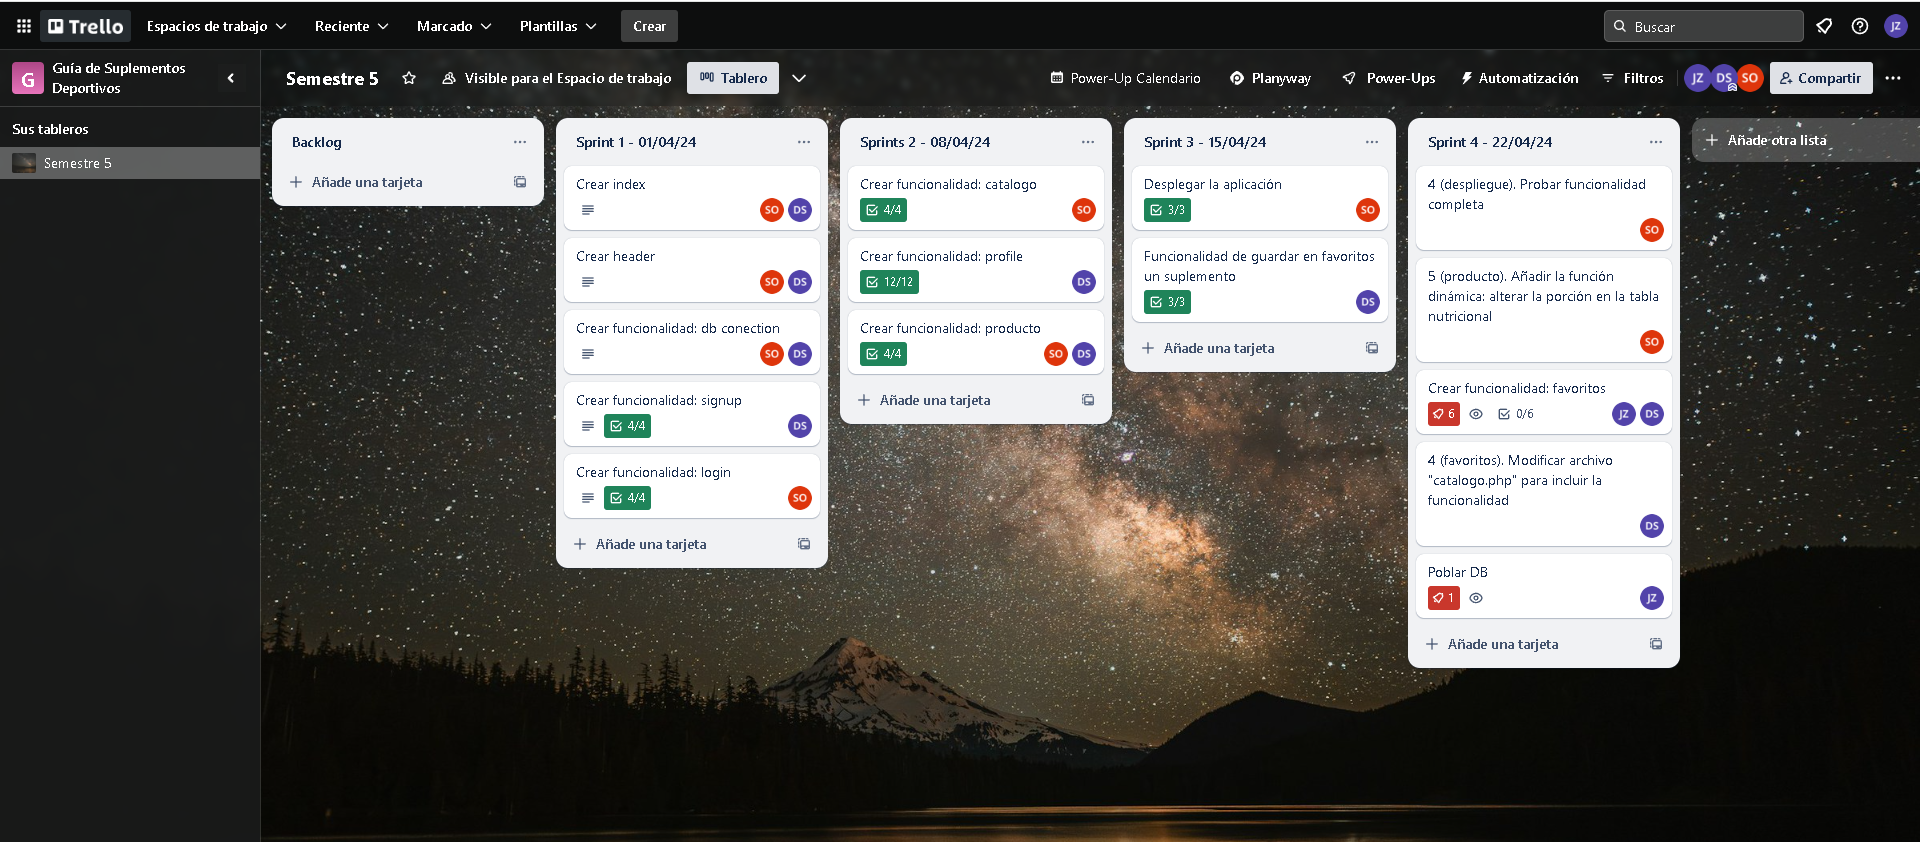Open Marcado dropdown menu

click(454, 26)
